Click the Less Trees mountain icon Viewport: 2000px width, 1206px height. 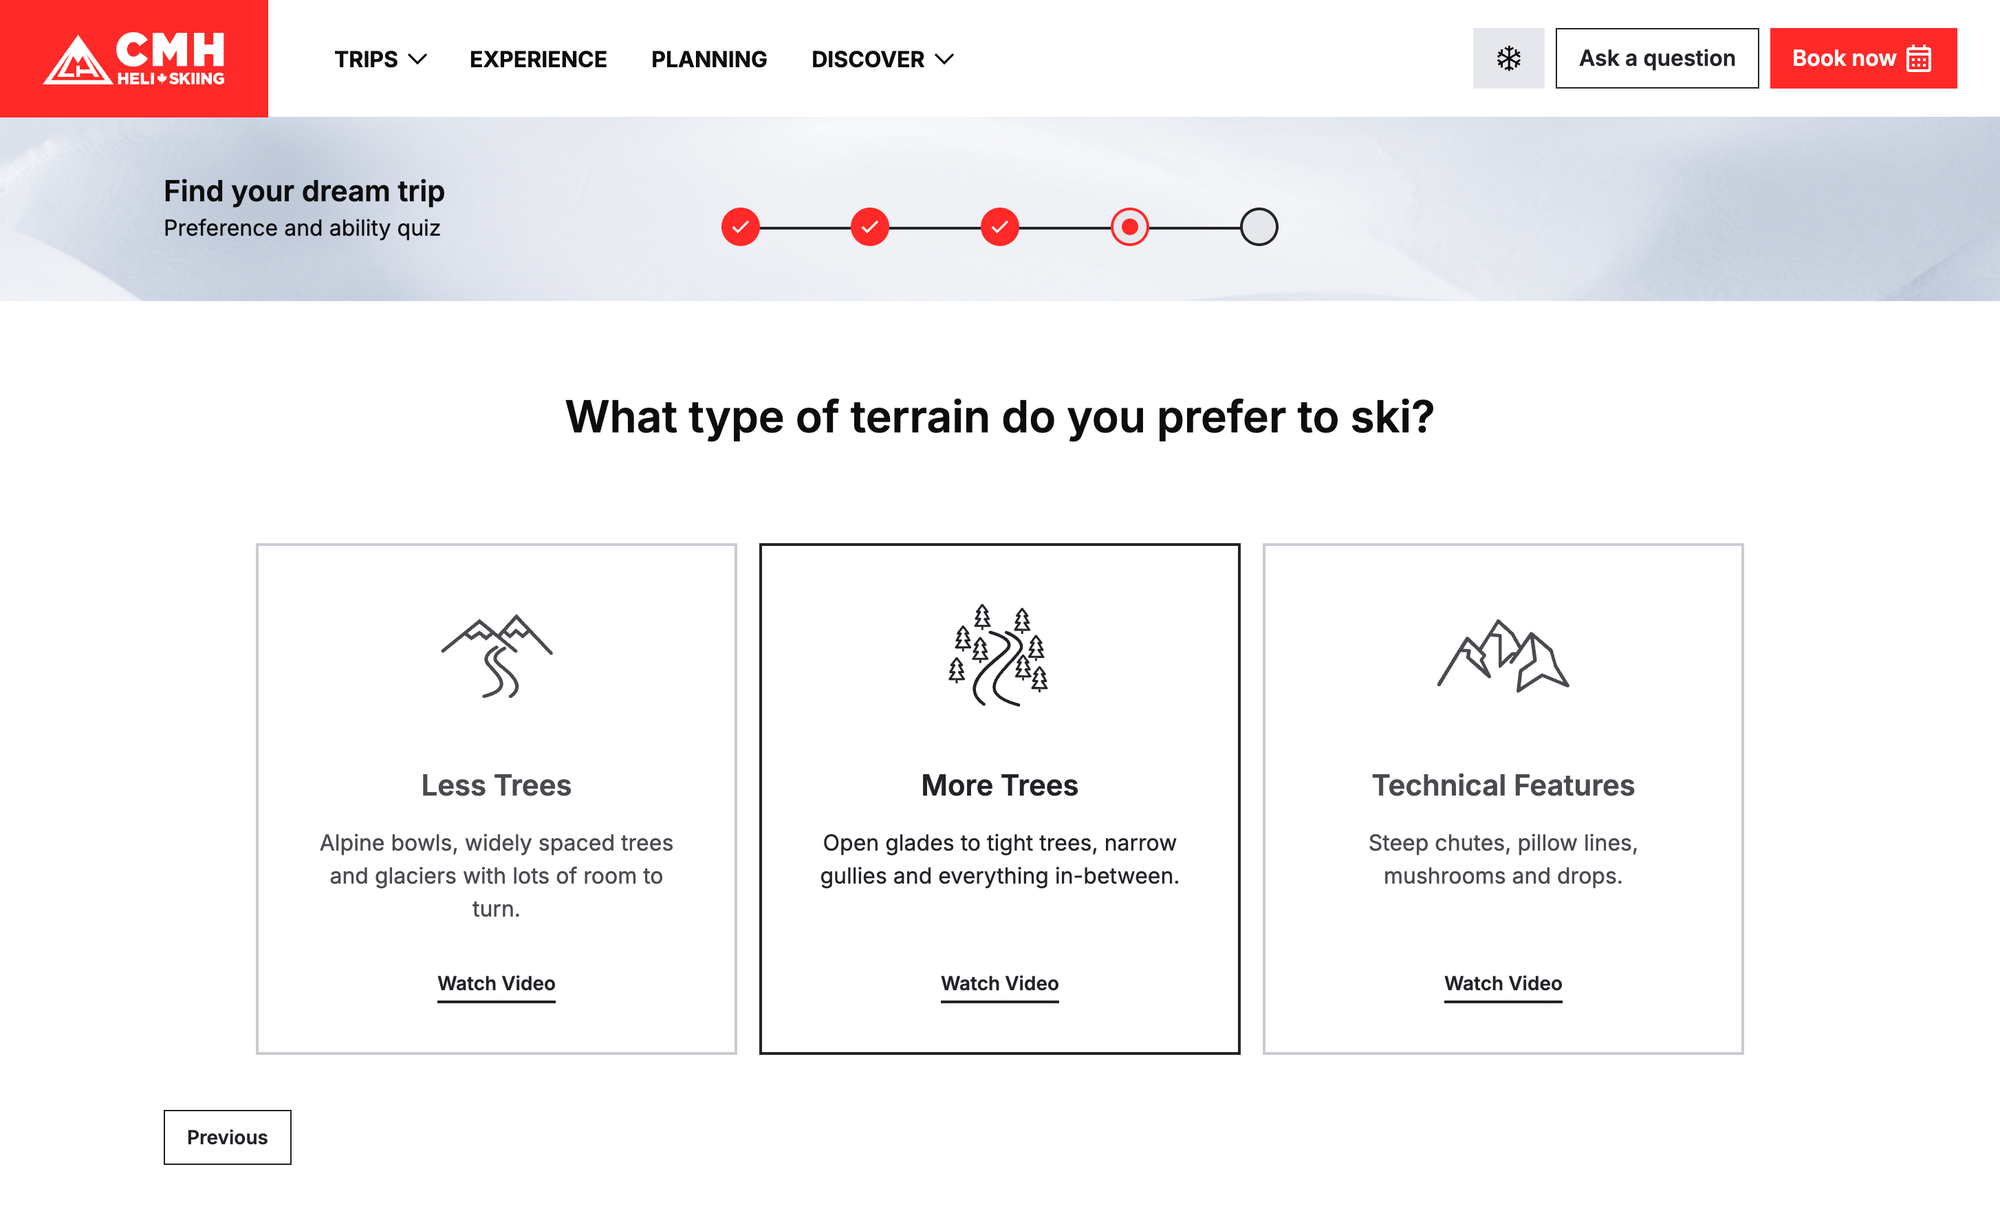click(496, 656)
